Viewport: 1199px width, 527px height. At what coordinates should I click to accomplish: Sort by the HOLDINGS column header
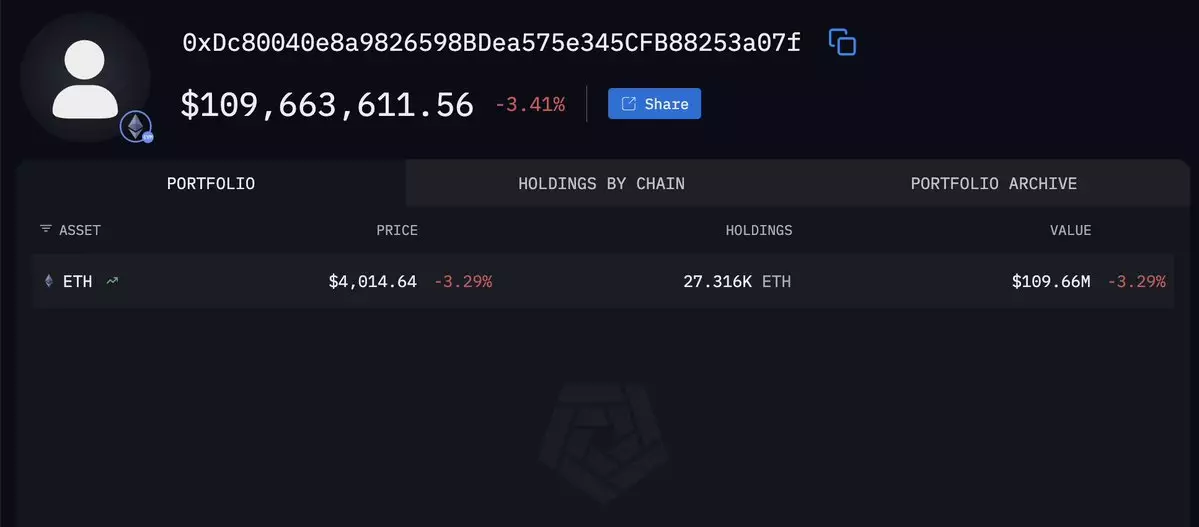[759, 230]
